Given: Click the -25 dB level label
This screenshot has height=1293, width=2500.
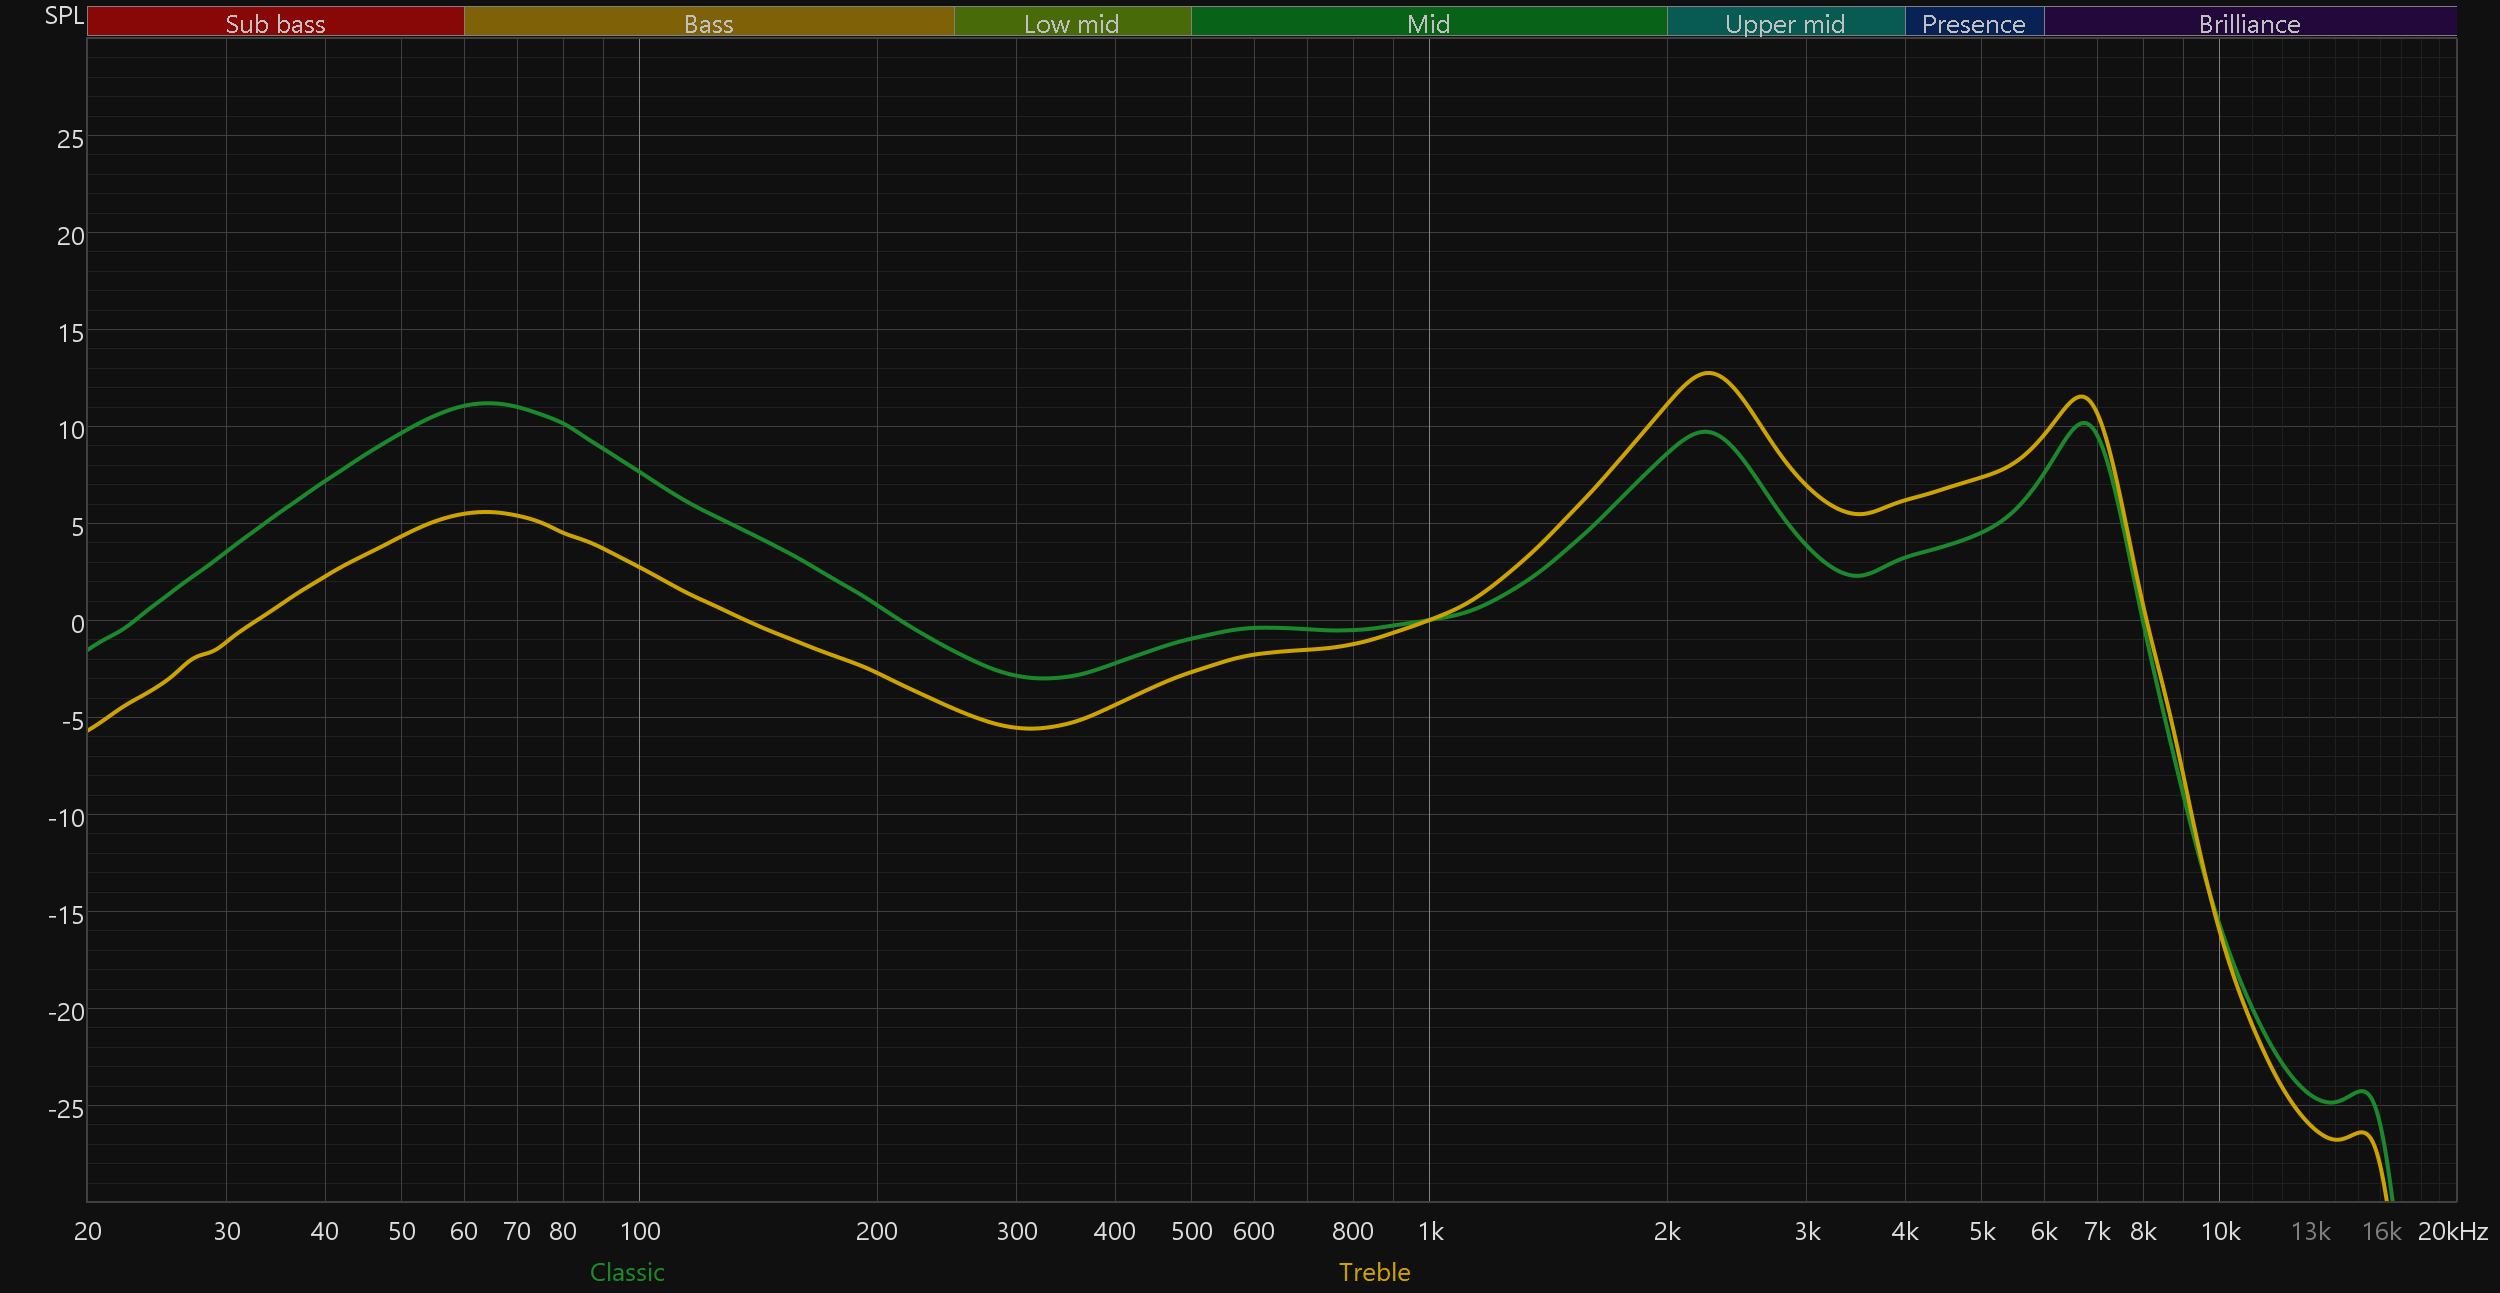Looking at the screenshot, I should point(66,1109).
